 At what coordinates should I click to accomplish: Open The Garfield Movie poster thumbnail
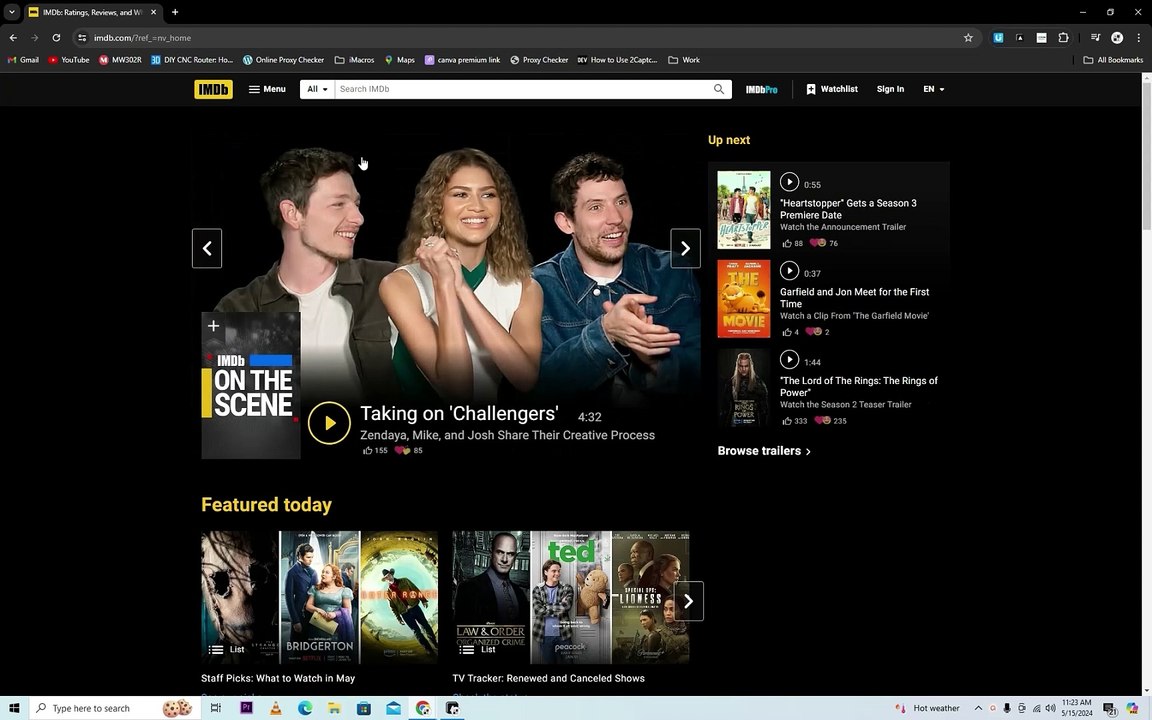click(744, 299)
